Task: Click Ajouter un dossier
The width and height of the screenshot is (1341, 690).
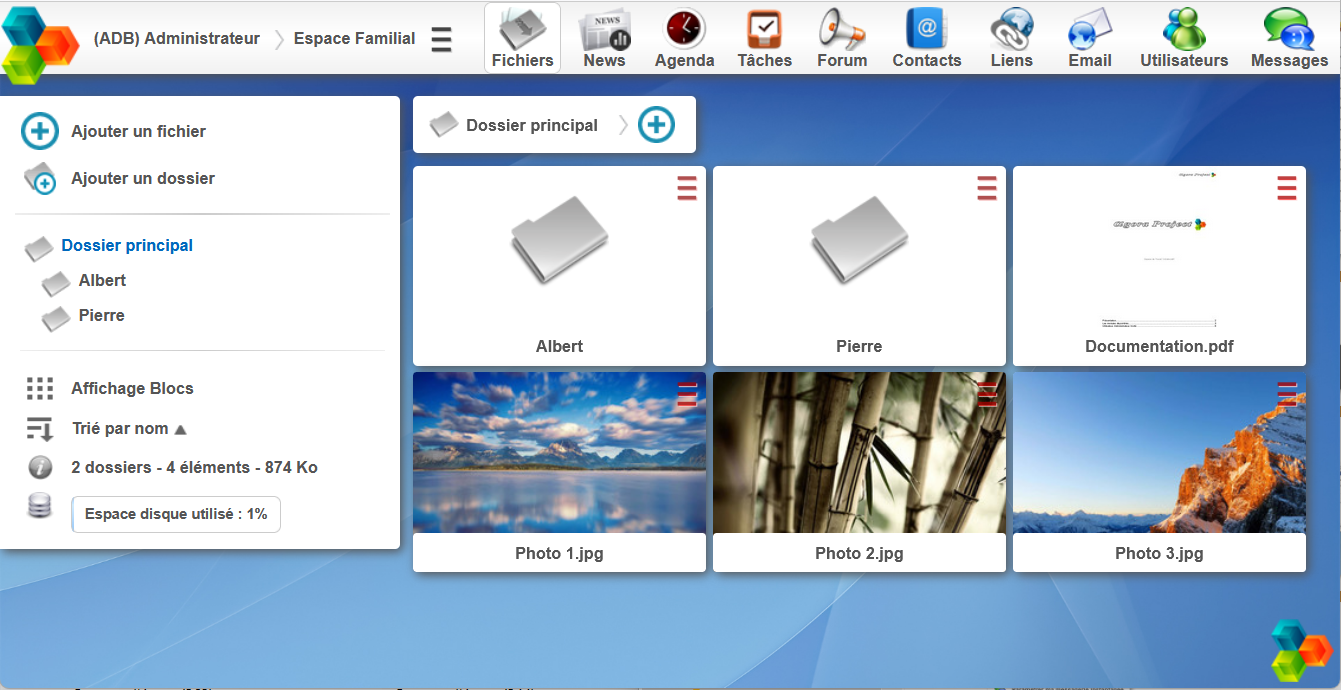Action: pos(142,179)
